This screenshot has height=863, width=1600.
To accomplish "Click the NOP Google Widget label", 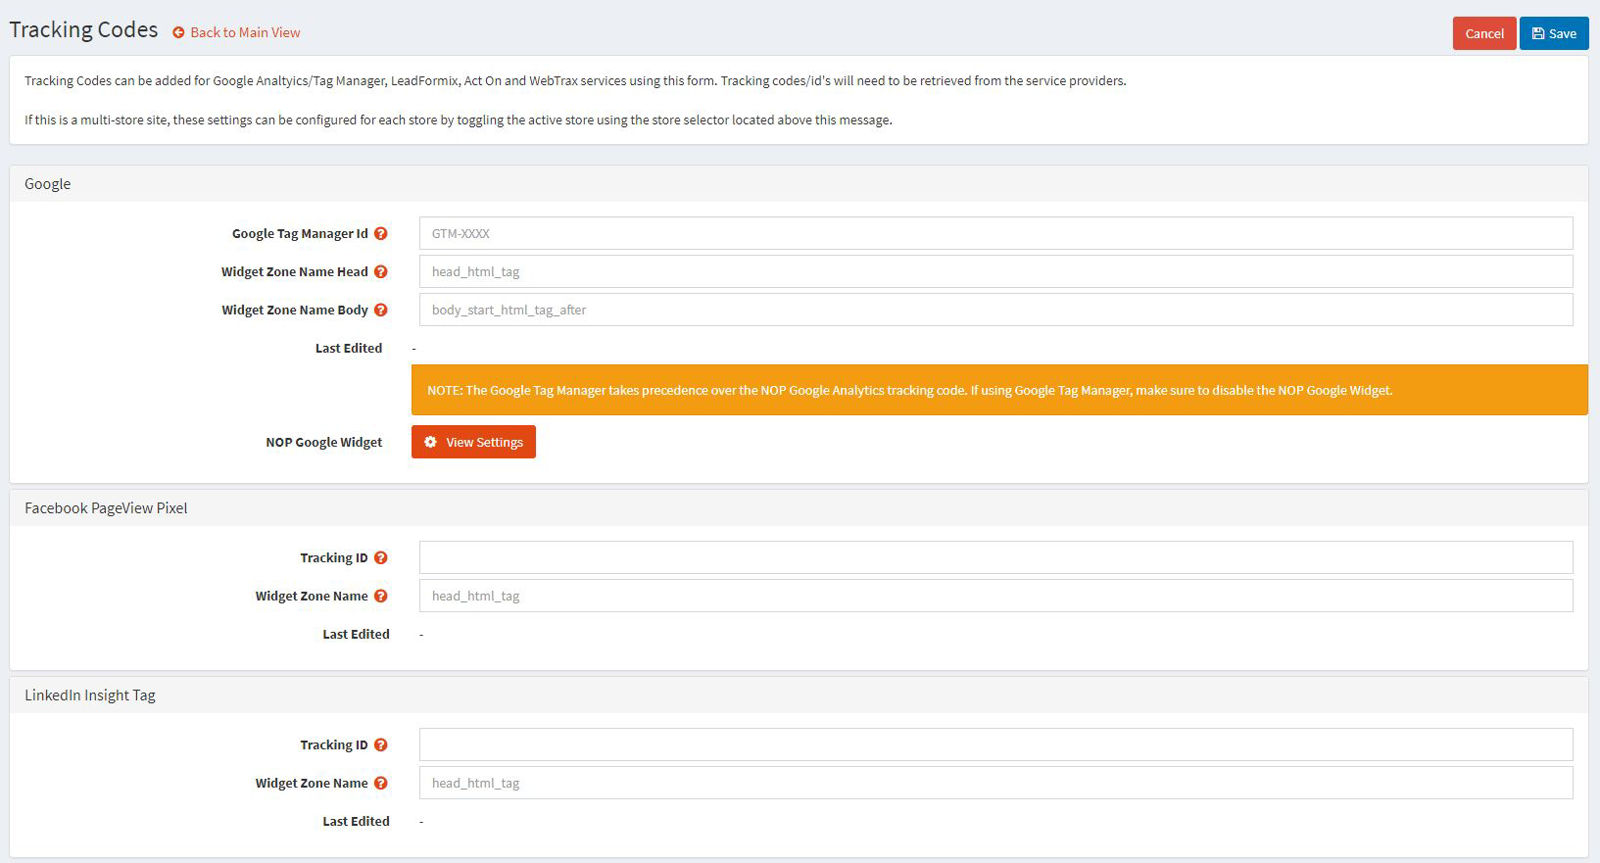I will coord(324,442).
